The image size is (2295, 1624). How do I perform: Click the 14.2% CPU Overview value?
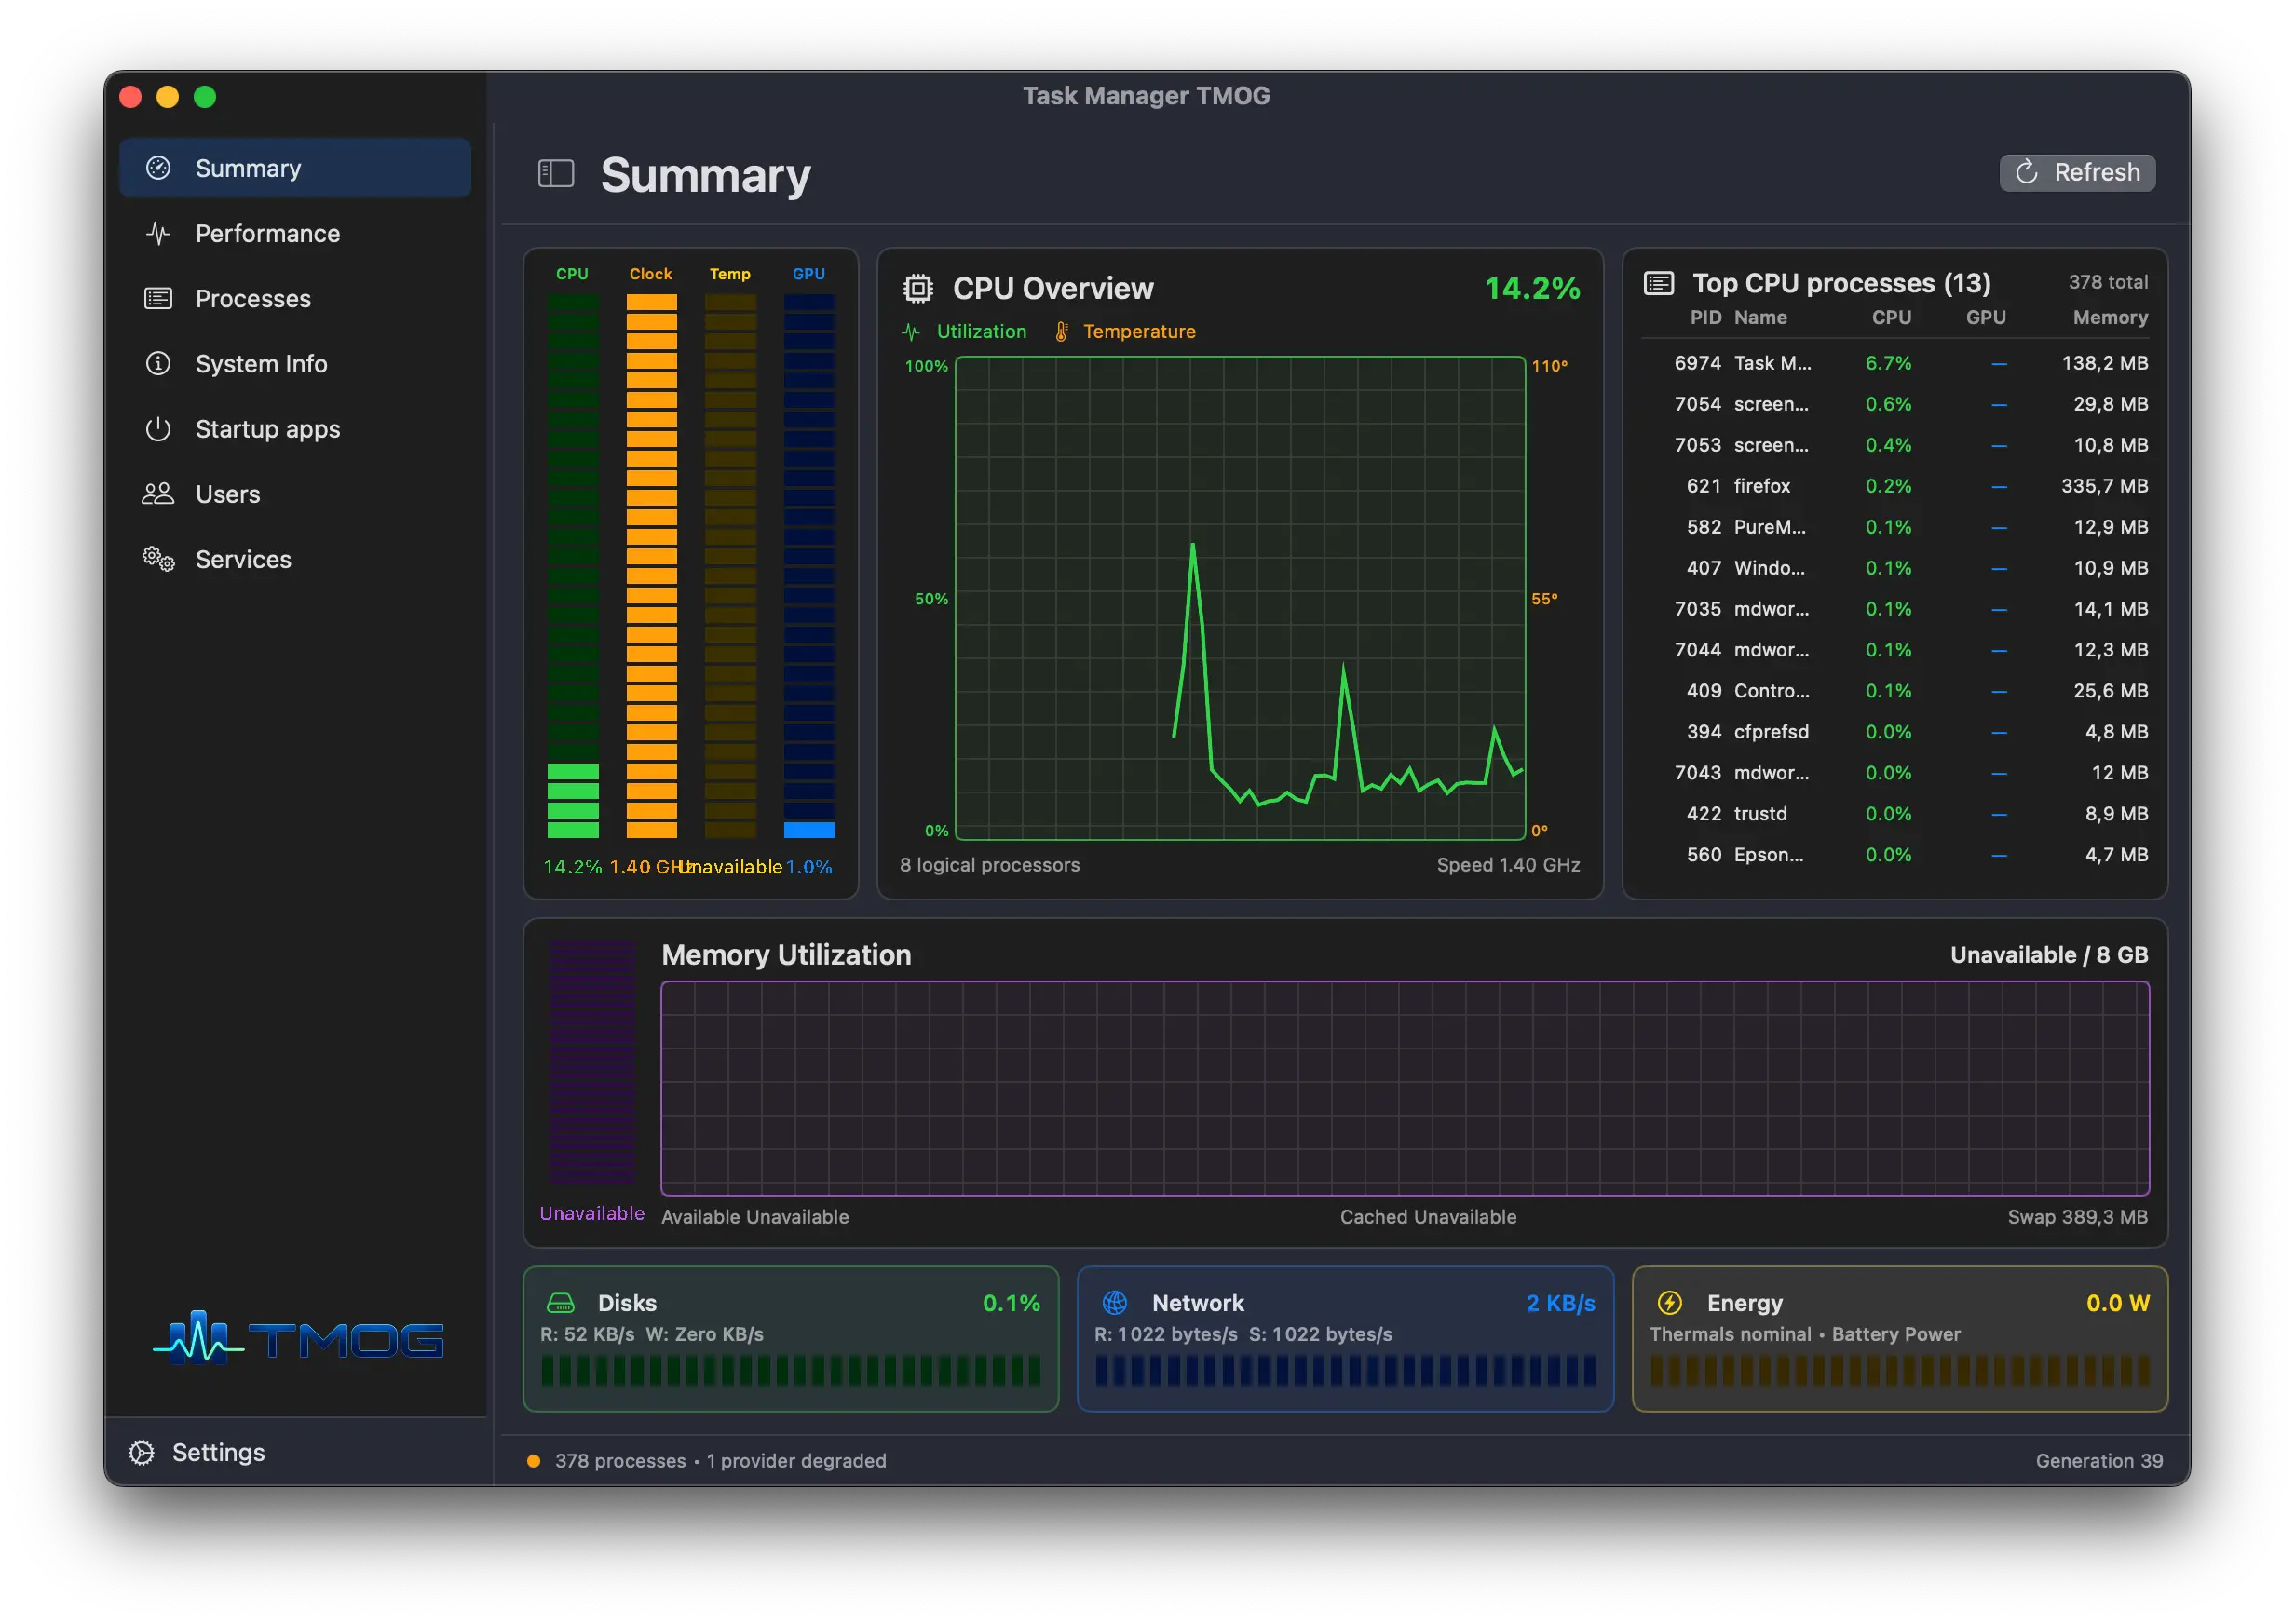tap(1532, 289)
